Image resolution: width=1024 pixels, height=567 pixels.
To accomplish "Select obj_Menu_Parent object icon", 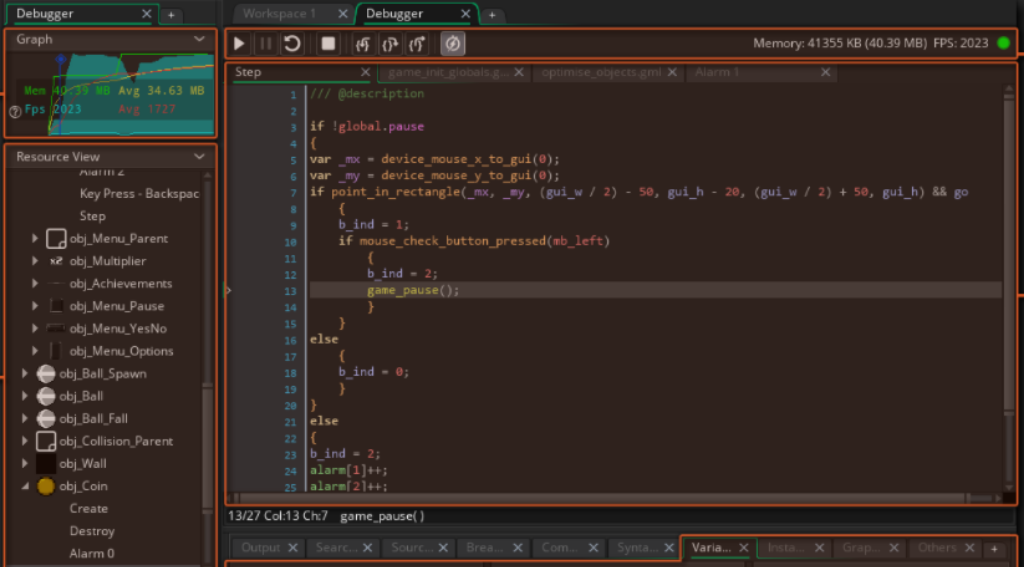I will pyautogui.click(x=56, y=238).
